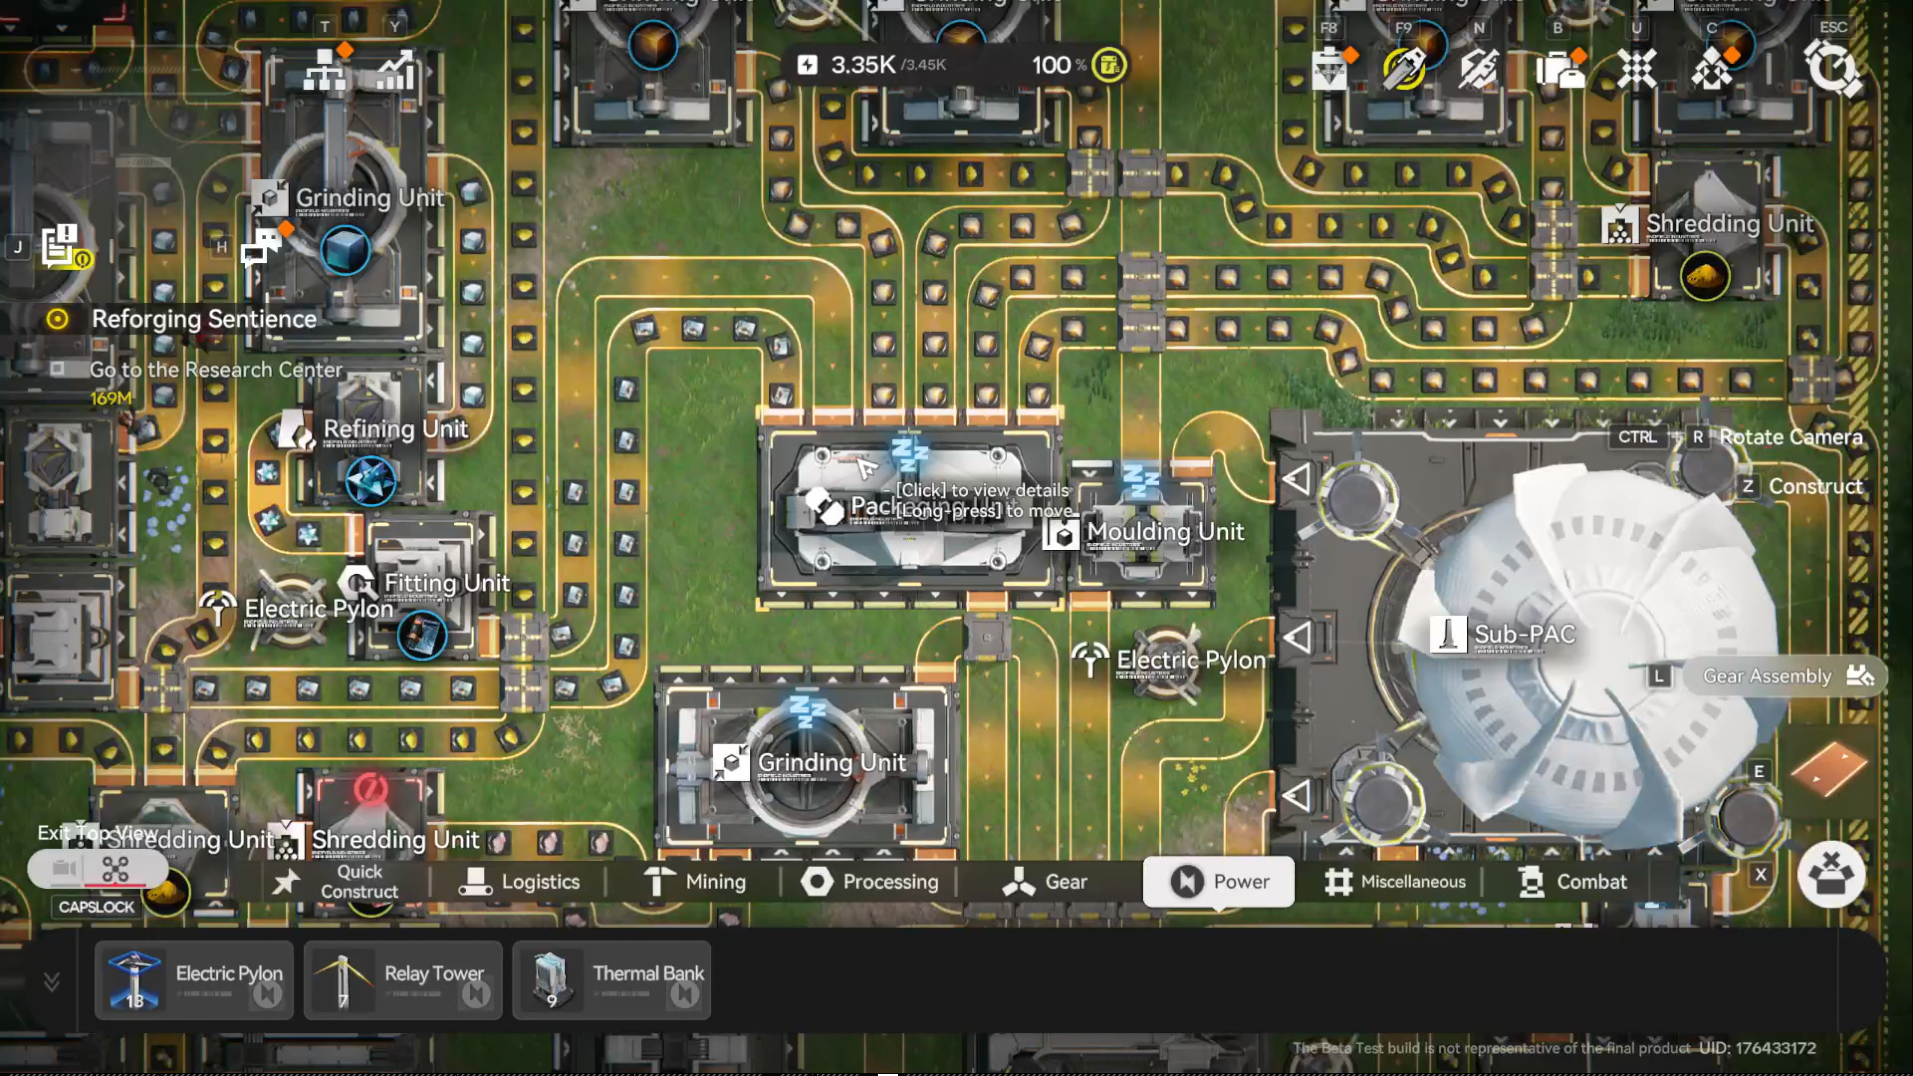Toggle the Exit Top View switch
1913x1076 pixels.
click(96, 869)
